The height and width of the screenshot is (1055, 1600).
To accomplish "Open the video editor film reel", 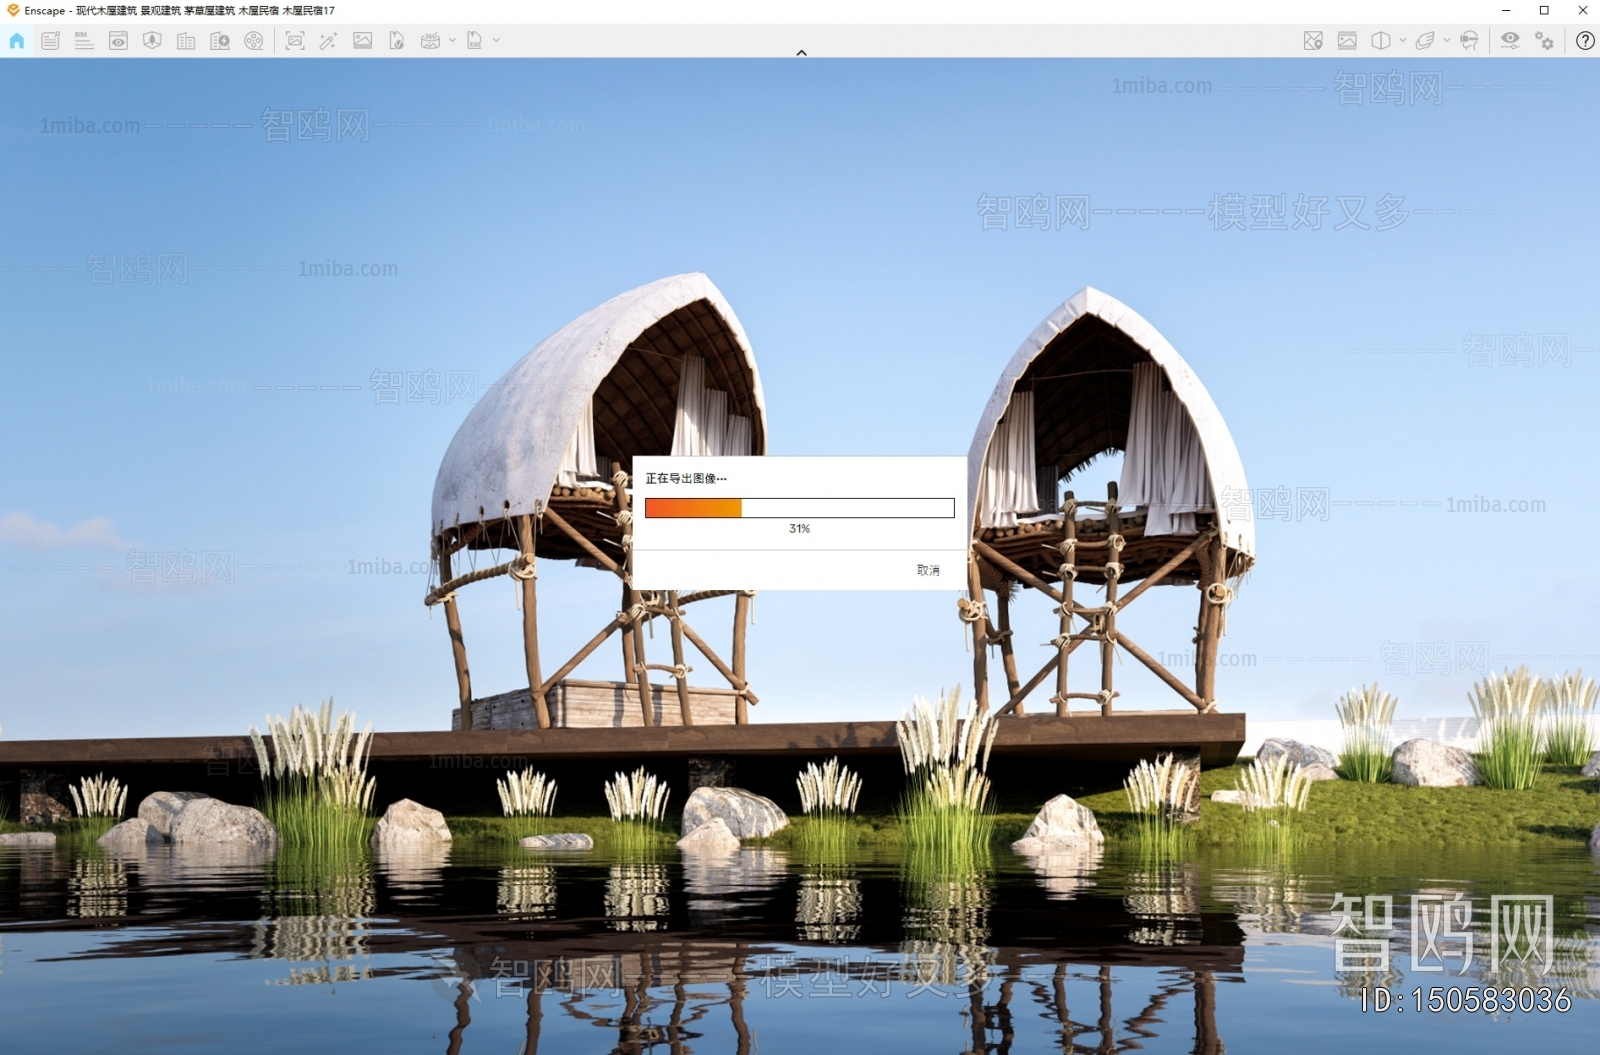I will 254,41.
